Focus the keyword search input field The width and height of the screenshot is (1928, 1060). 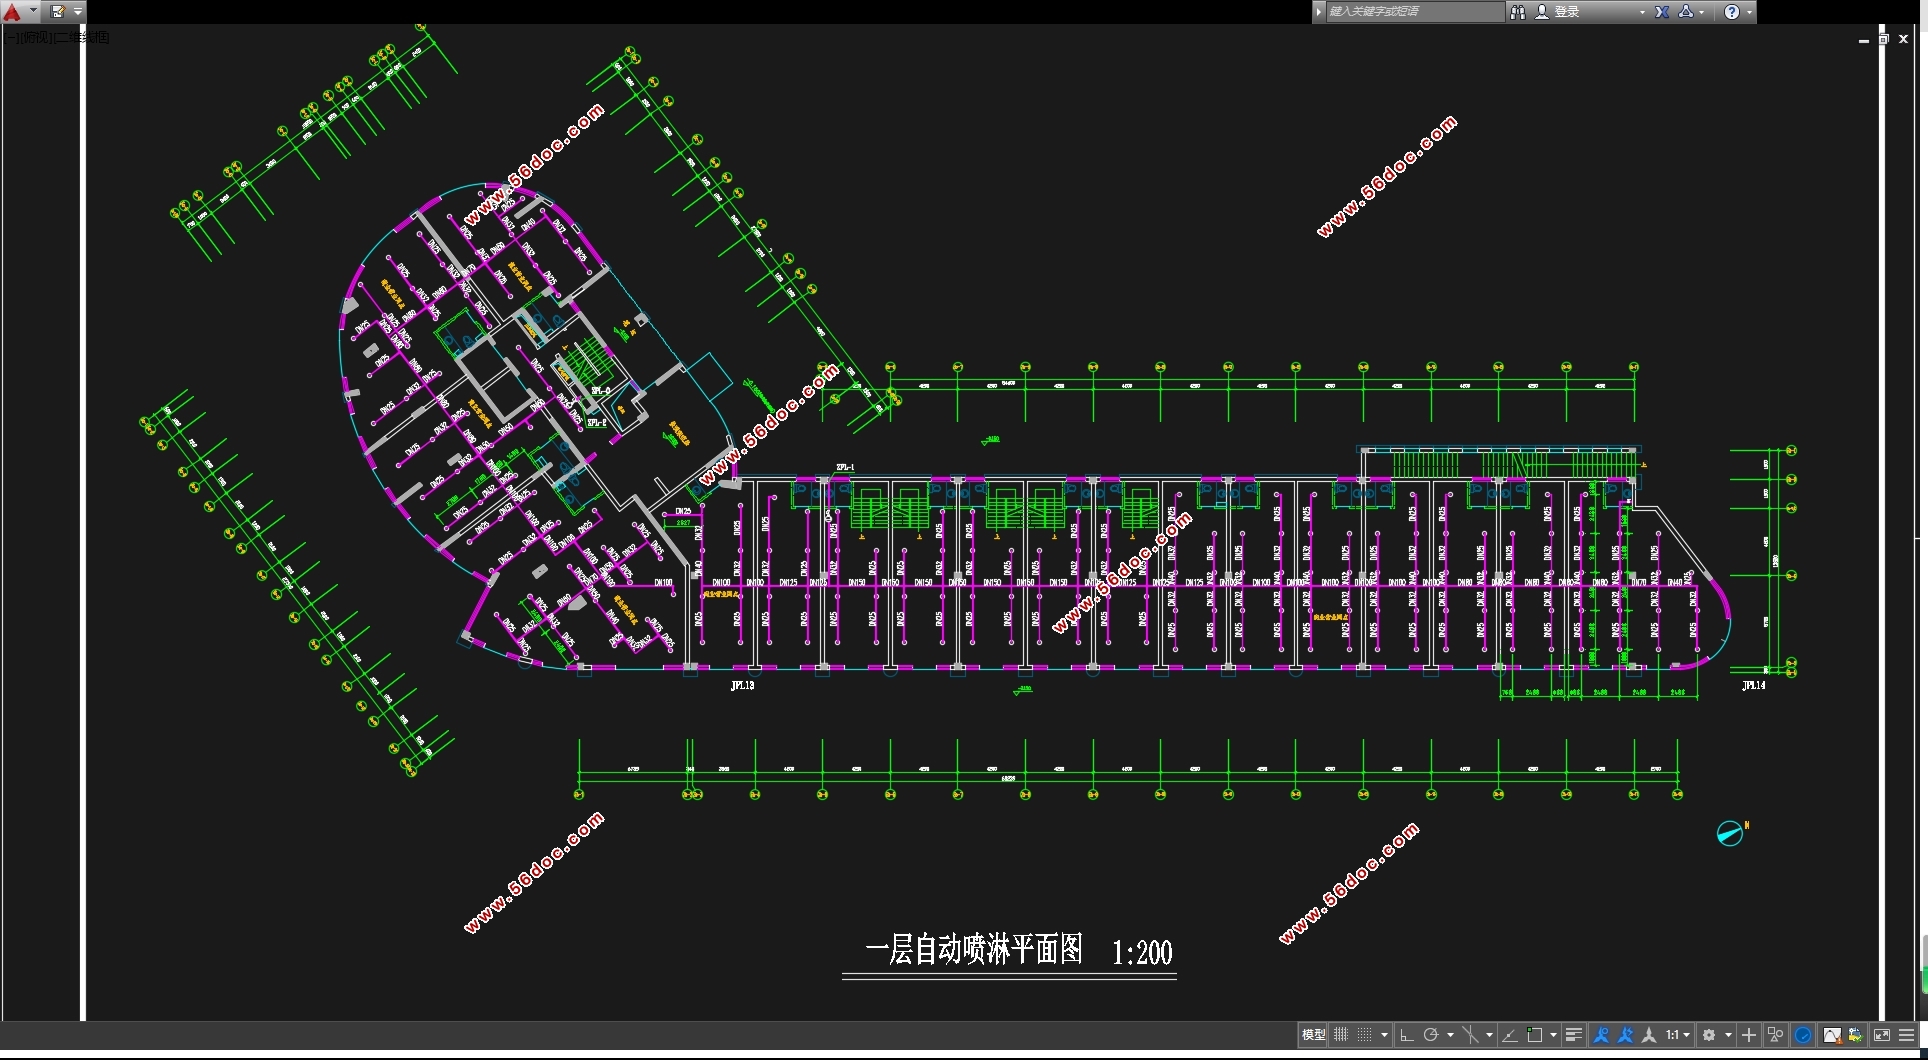[x=1415, y=12]
